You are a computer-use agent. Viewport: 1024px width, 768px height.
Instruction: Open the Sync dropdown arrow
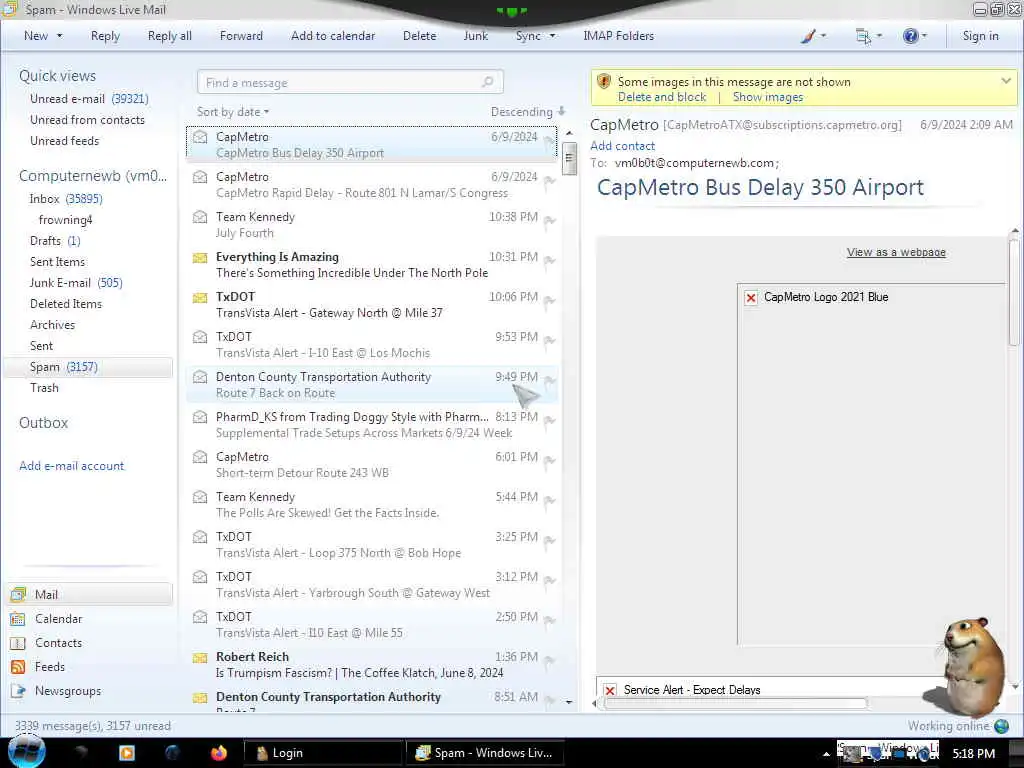(x=552, y=36)
